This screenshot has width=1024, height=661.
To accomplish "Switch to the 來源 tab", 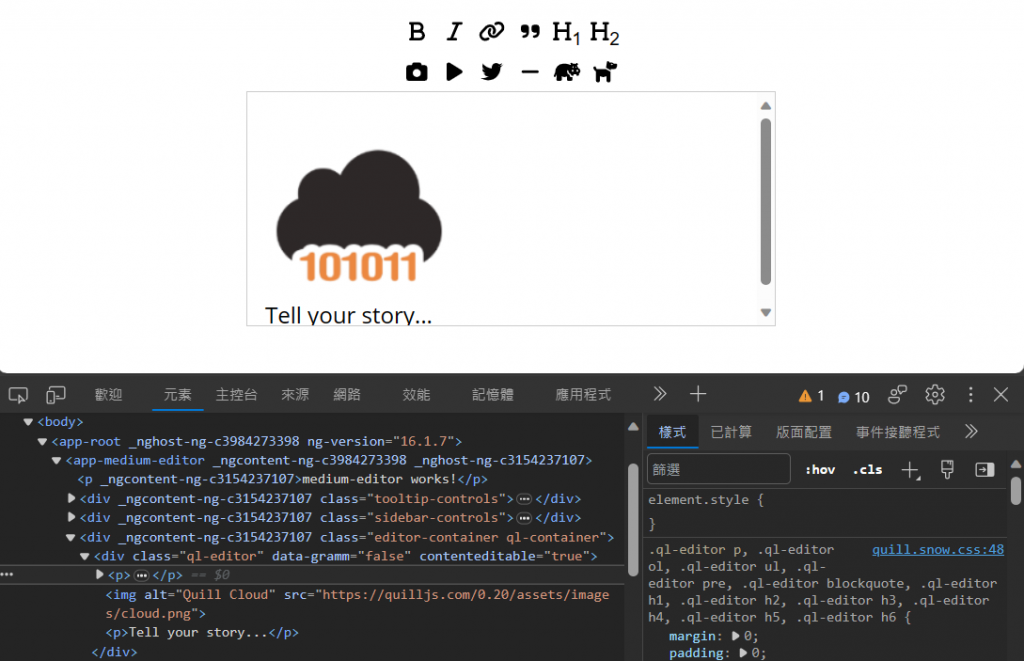I will pyautogui.click(x=295, y=395).
